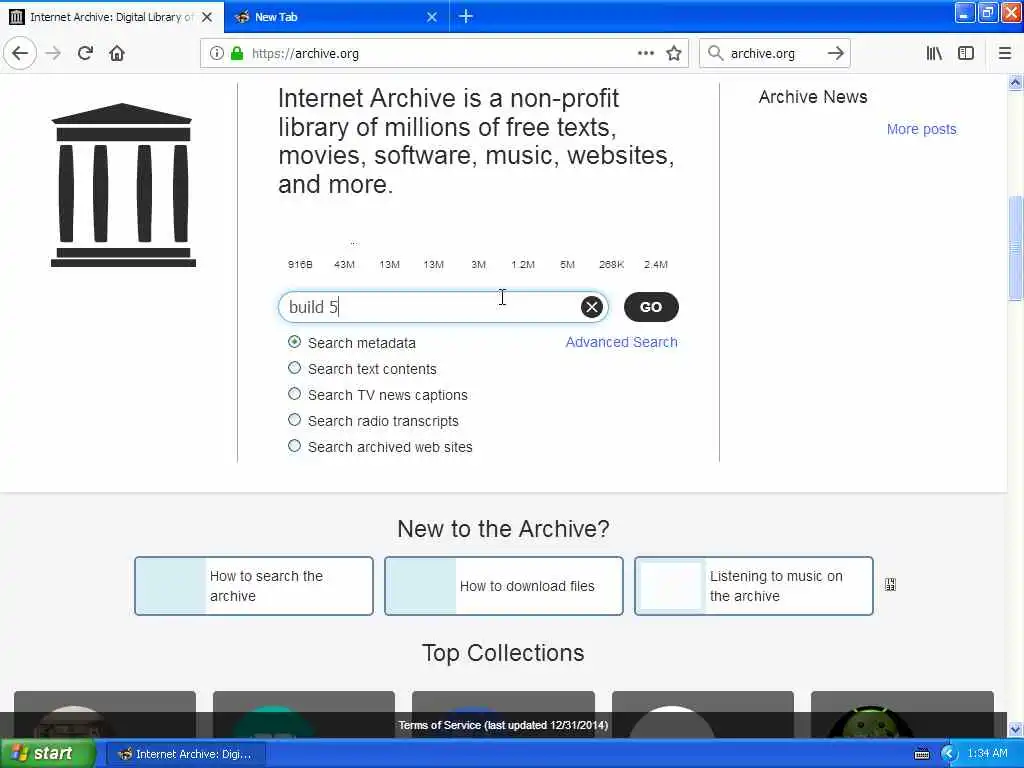
Task: Click the Internet Archive building logo
Action: click(123, 185)
